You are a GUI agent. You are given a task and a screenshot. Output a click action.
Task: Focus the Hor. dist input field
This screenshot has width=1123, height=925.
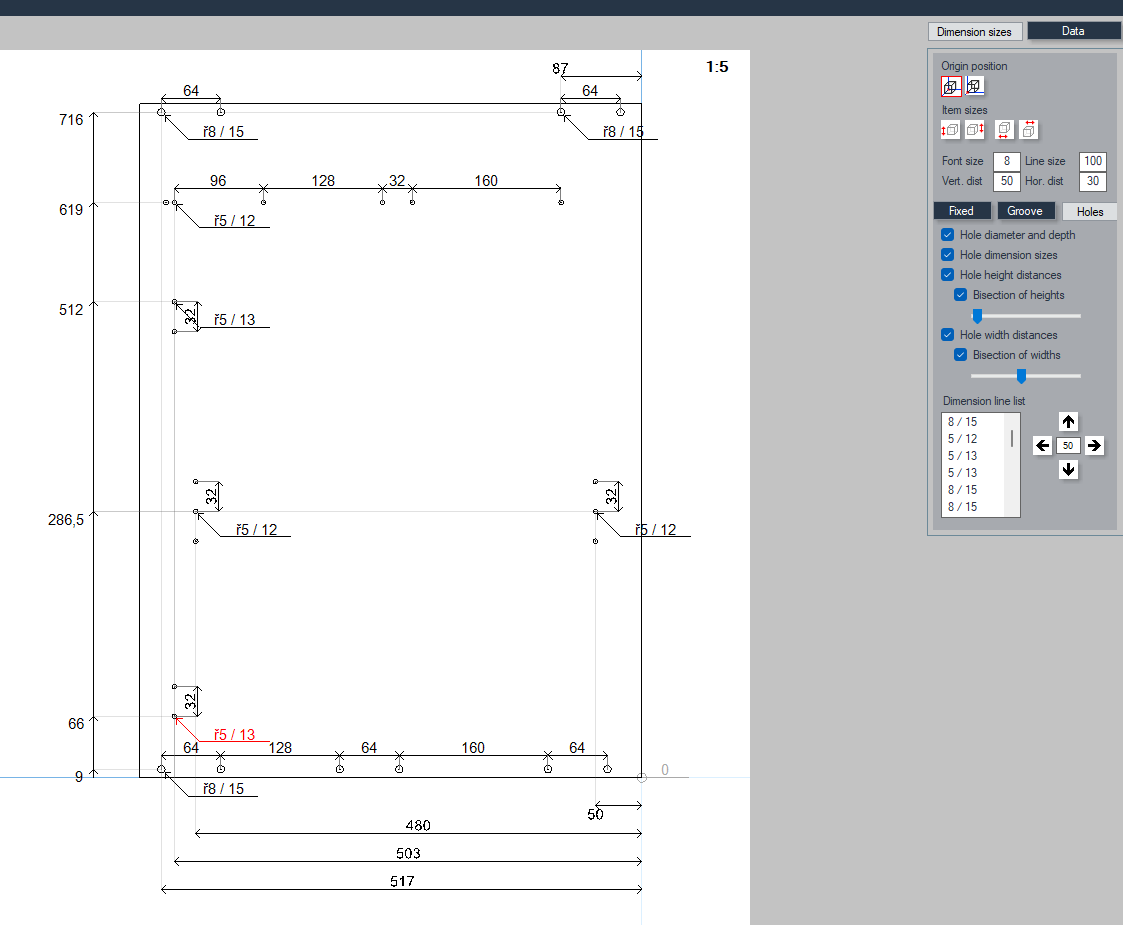pyautogui.click(x=1093, y=181)
